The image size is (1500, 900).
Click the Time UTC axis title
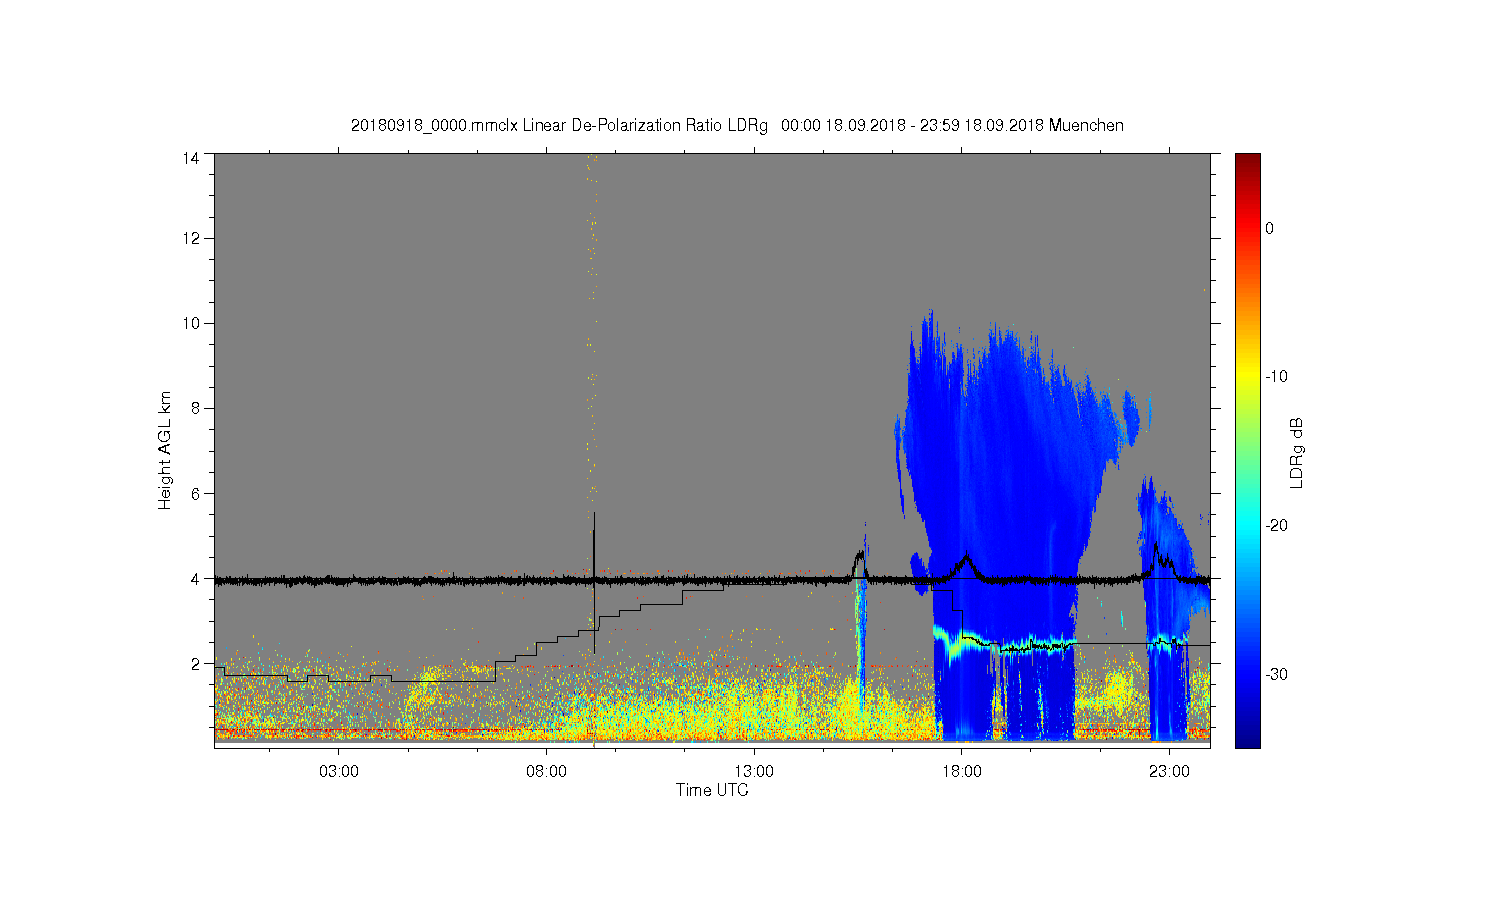click(712, 790)
